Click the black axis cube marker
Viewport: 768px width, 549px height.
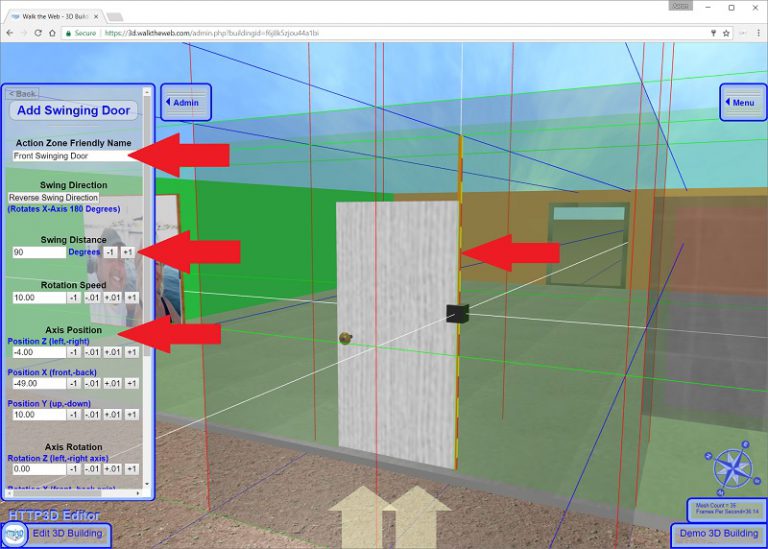(x=457, y=313)
